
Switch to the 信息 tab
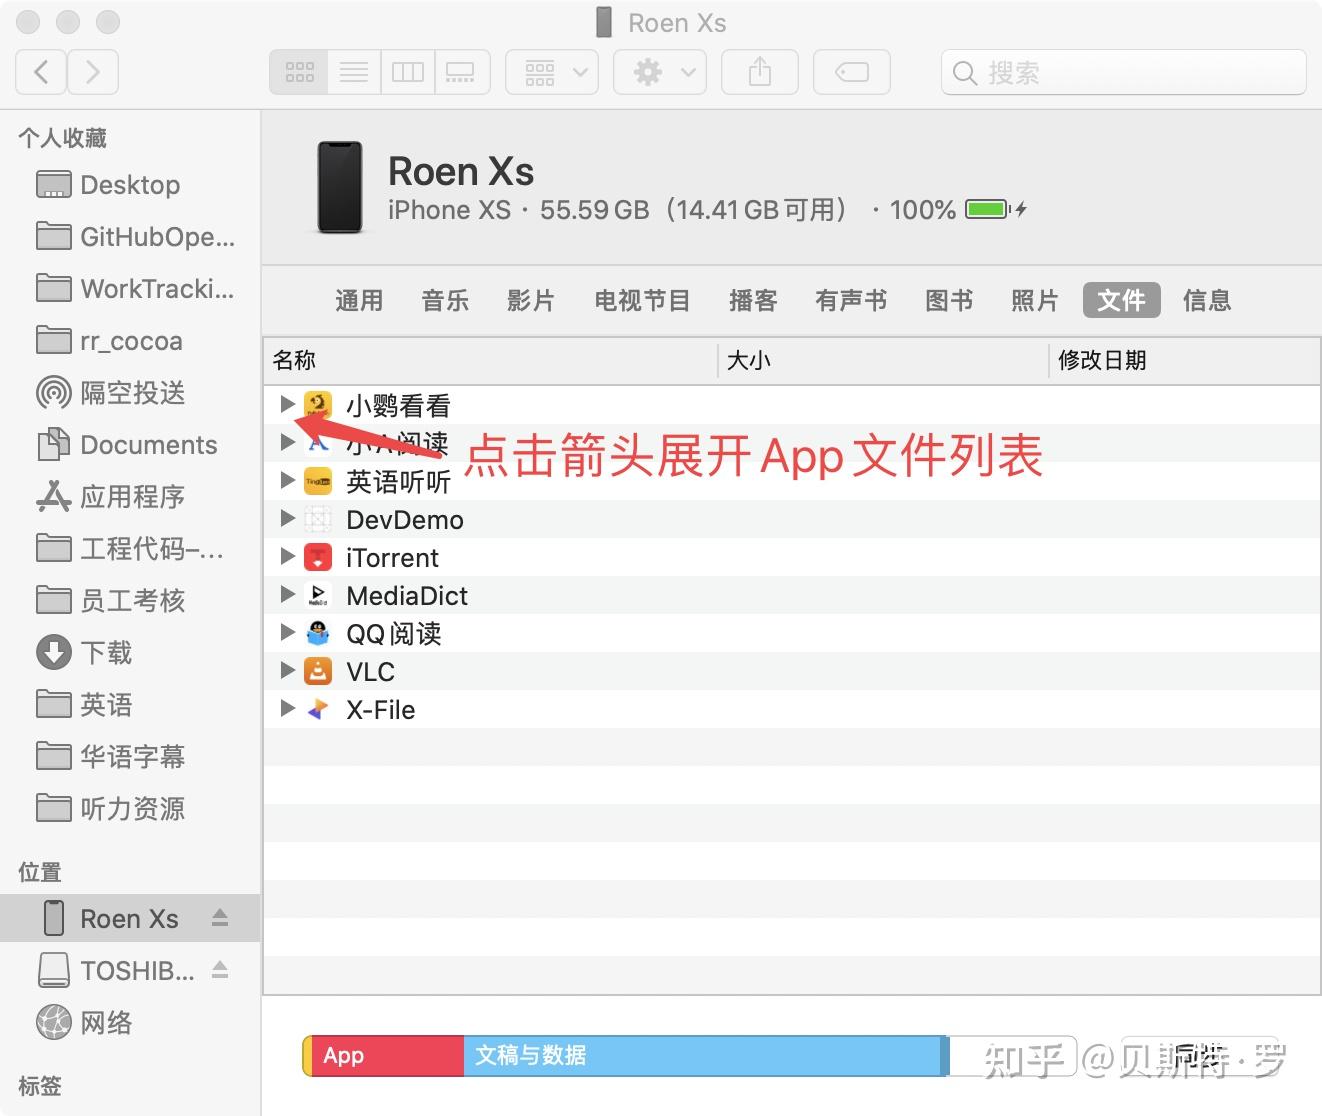(x=1207, y=300)
